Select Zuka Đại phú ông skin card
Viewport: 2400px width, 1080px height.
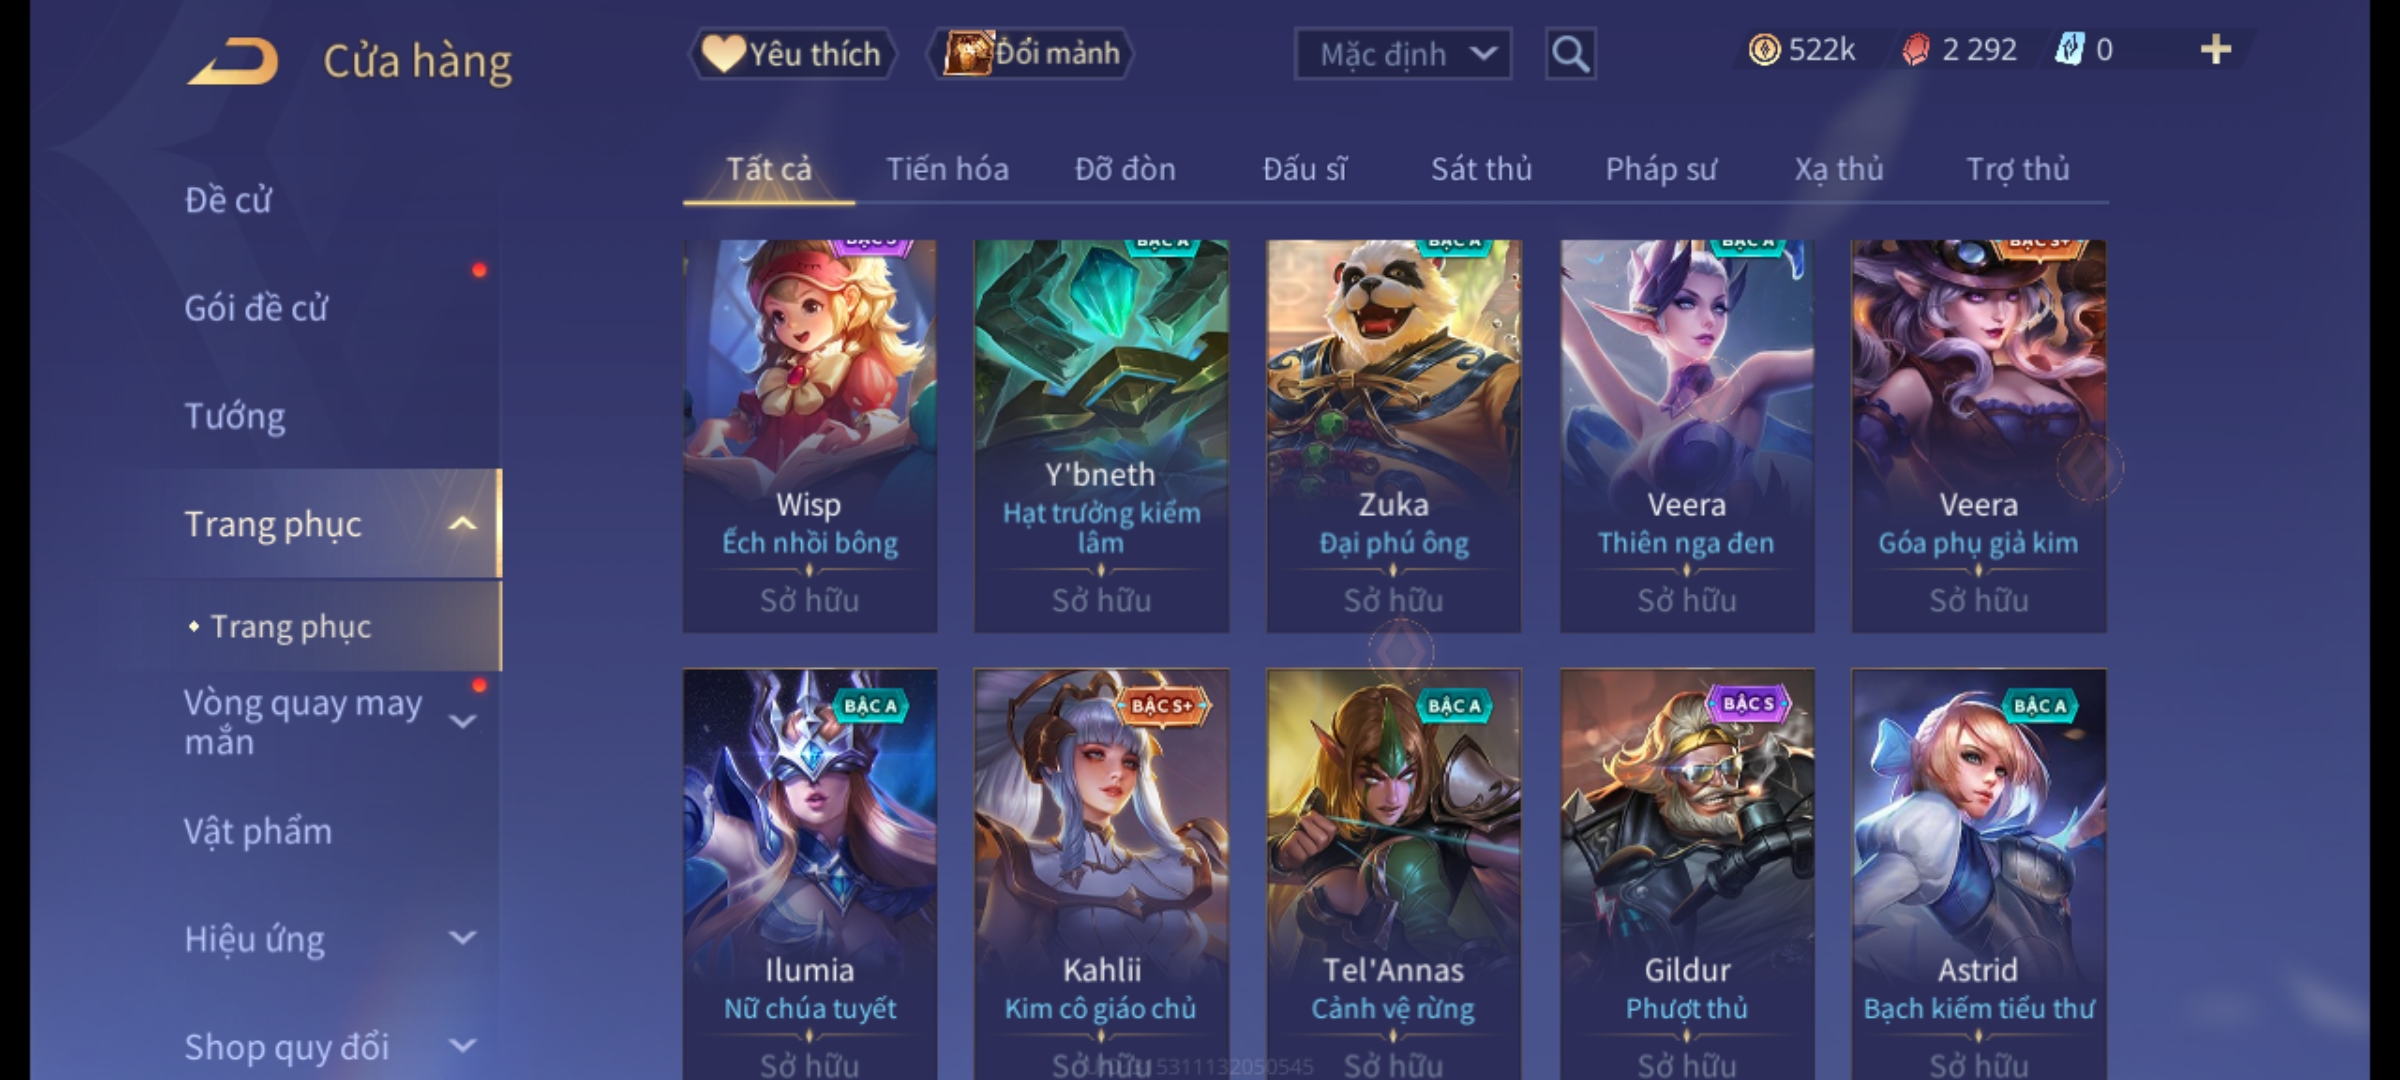(x=1393, y=436)
